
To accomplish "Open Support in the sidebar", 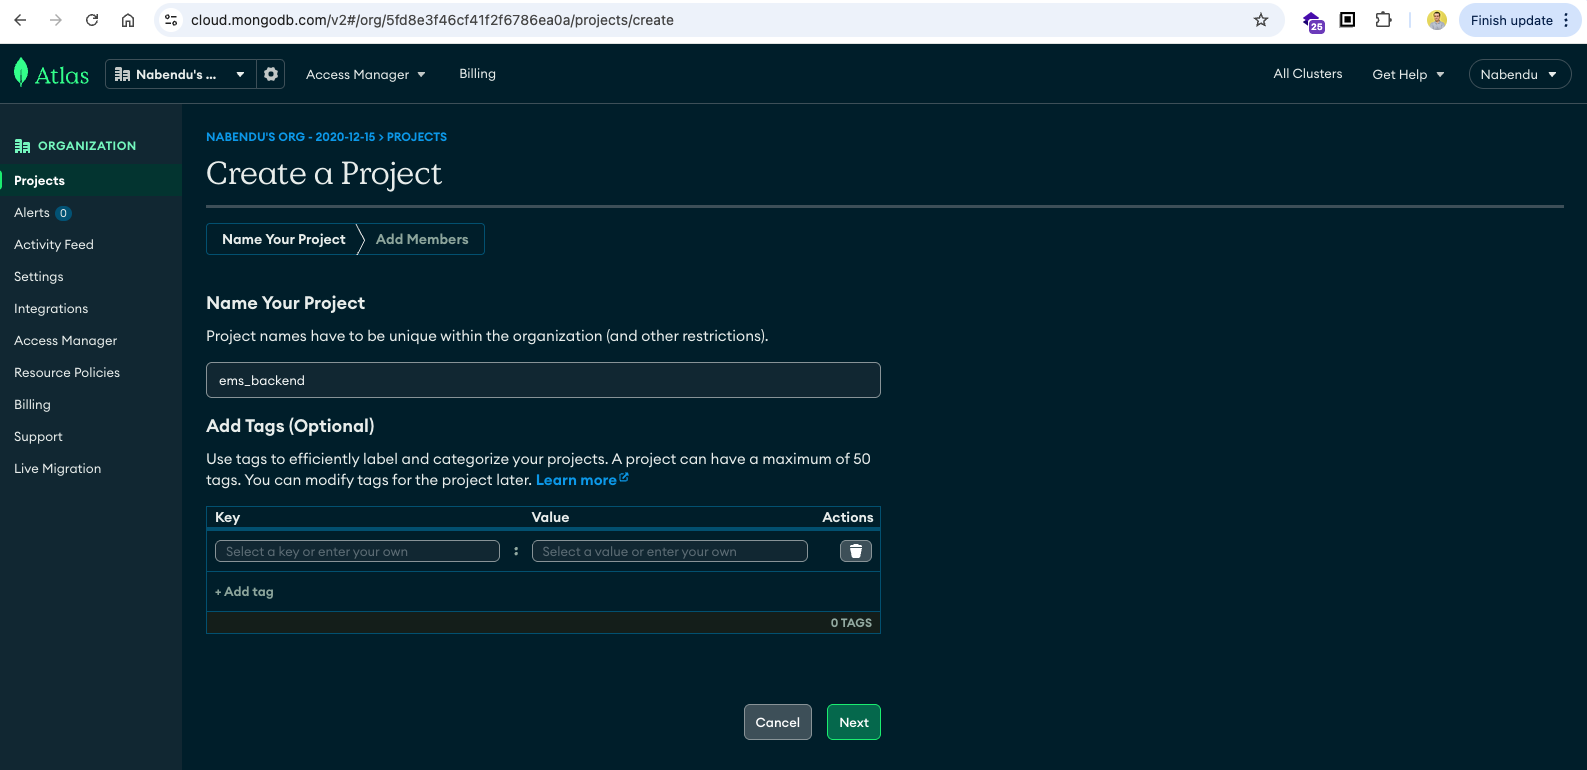I will point(38,437).
